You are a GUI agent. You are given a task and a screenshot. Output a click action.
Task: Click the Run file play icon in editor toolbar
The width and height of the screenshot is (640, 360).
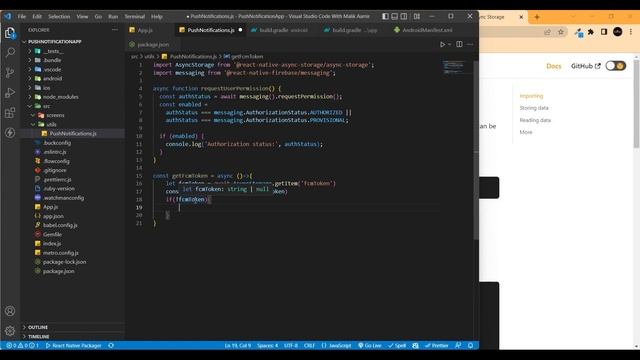coord(442,44)
